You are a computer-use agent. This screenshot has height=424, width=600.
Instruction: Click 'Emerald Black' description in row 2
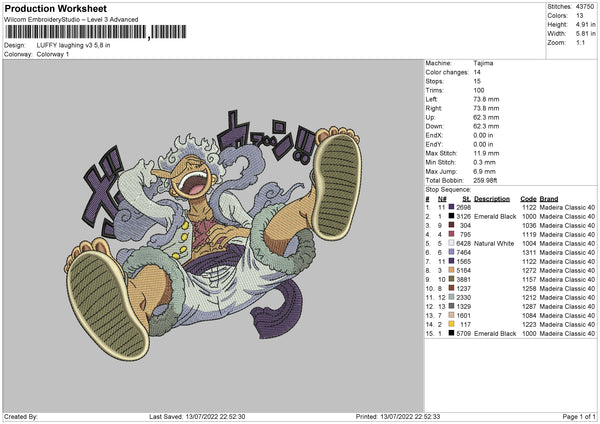[495, 216]
